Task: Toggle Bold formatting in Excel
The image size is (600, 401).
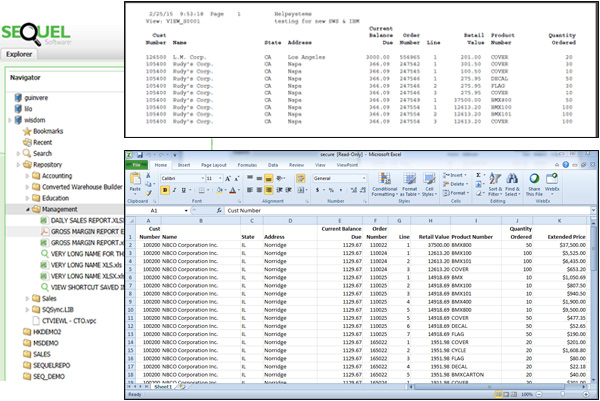Action: point(165,190)
